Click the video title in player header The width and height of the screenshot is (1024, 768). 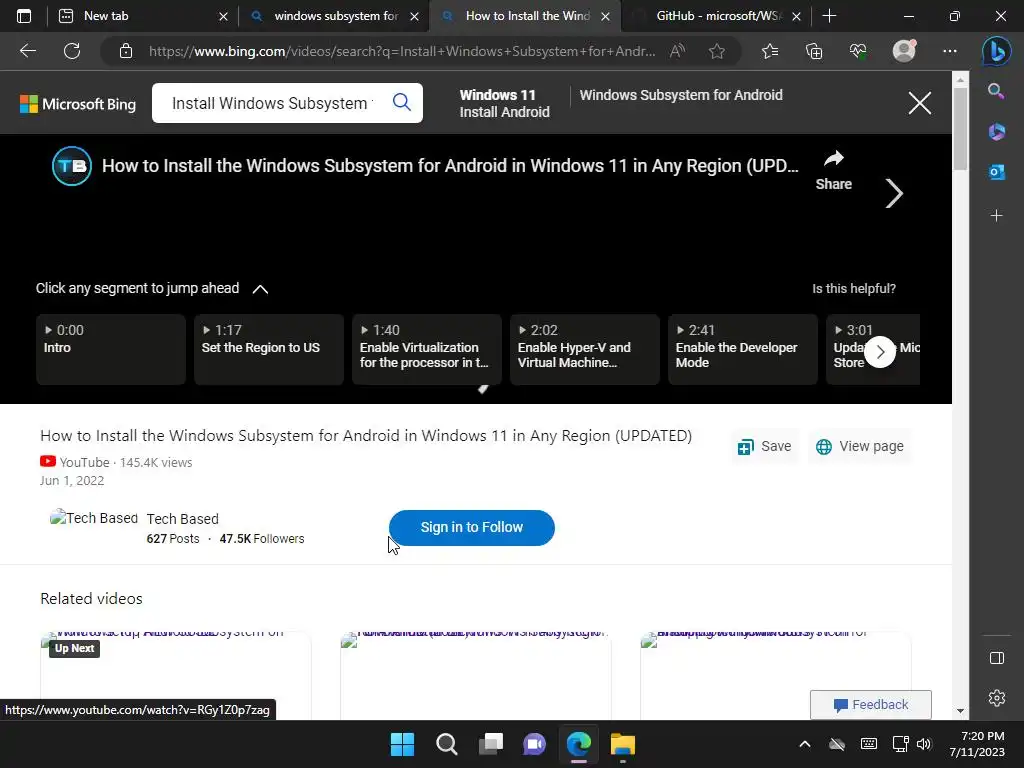pyautogui.click(x=450, y=166)
